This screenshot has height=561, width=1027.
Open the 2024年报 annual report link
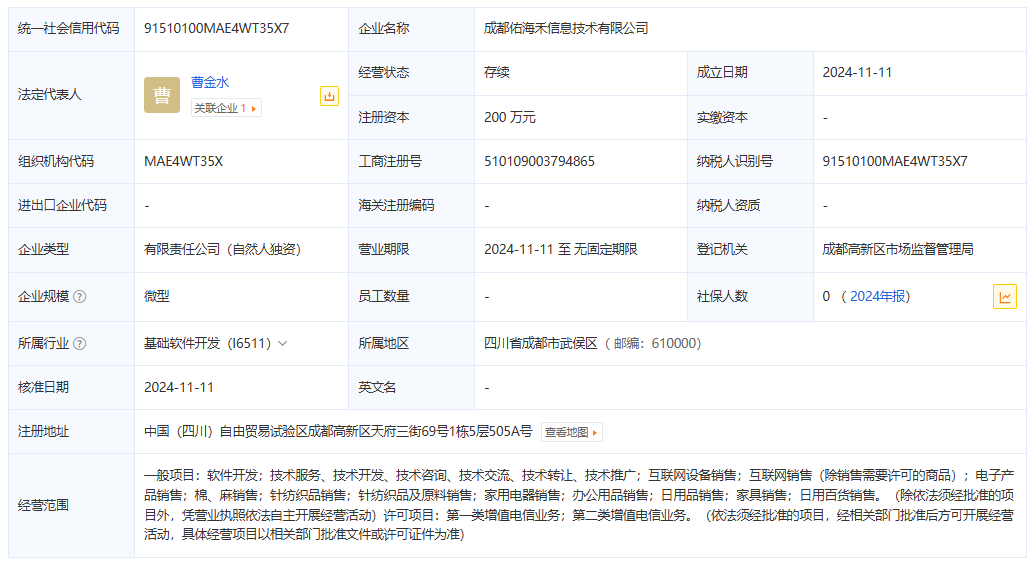pyautogui.click(x=879, y=297)
